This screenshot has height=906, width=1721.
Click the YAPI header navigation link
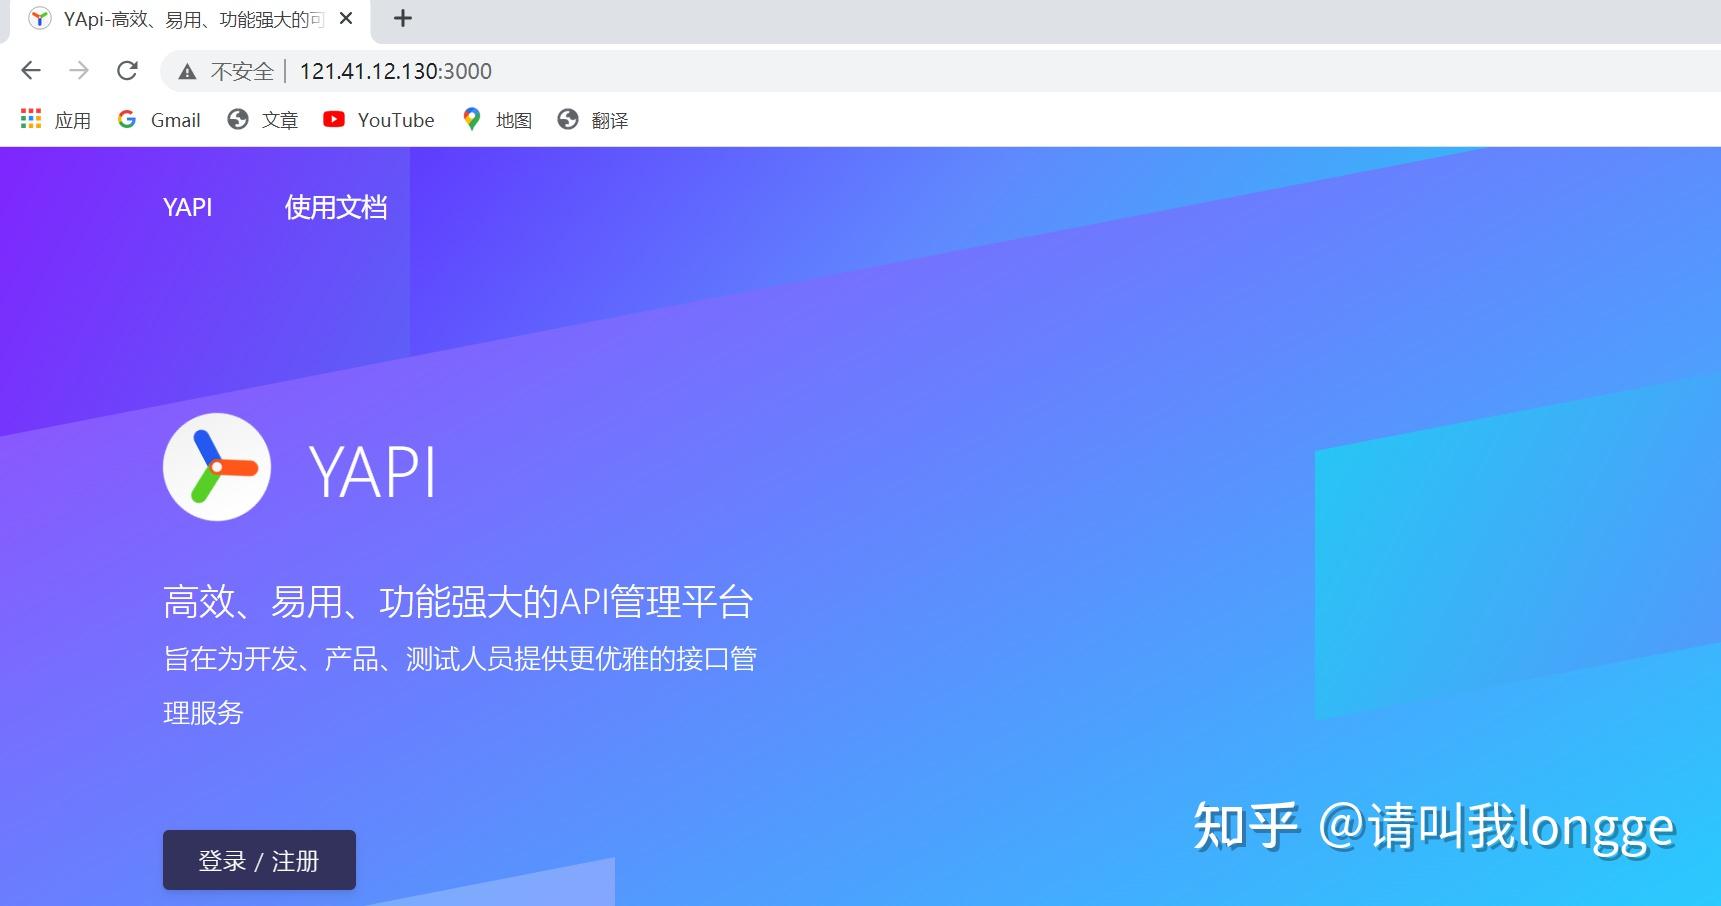coord(188,207)
